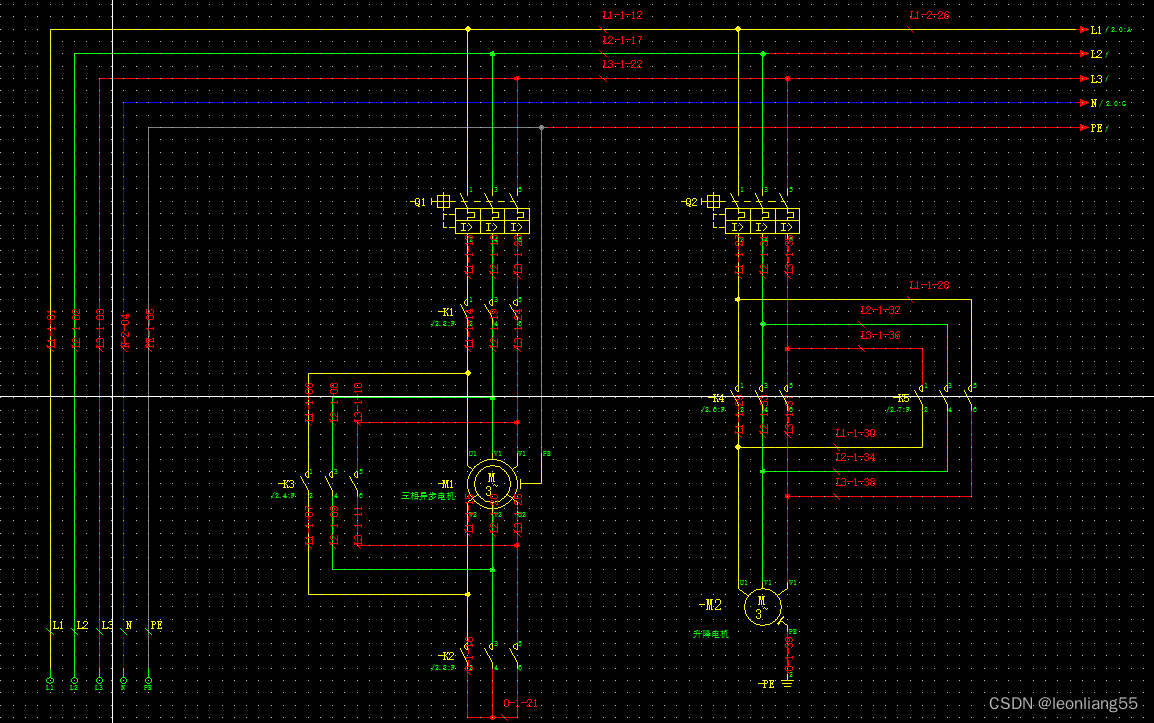
Task: Click the wire label L3-1-22
Action: click(622, 64)
